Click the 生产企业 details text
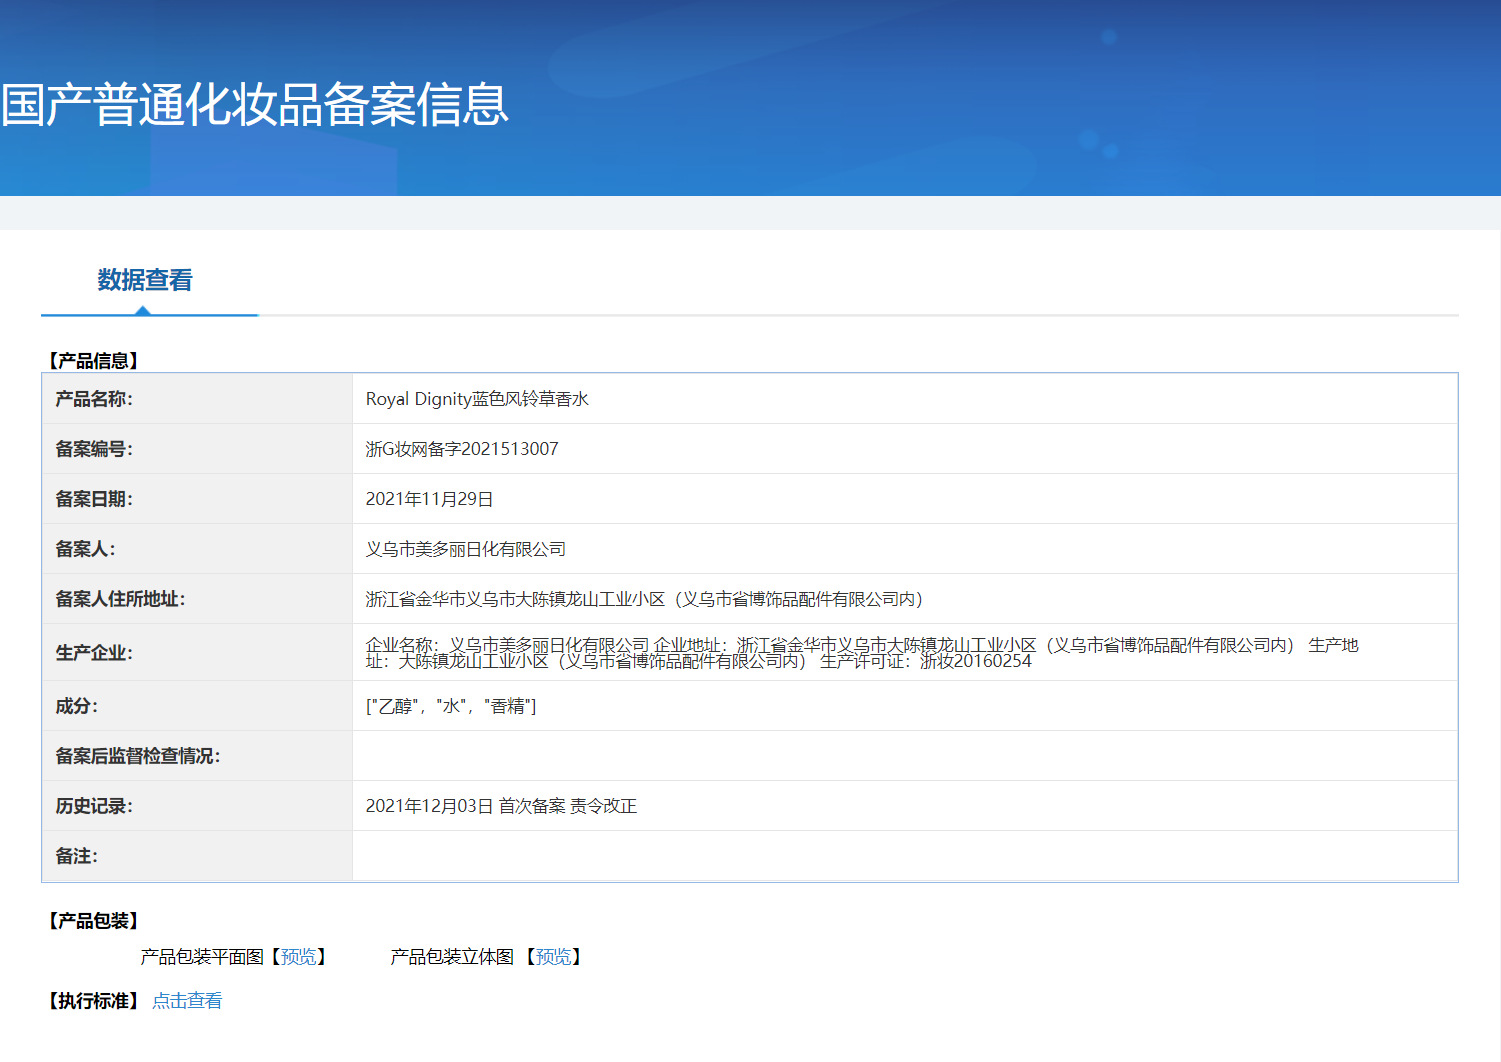Image resolution: width=1501 pixels, height=1062 pixels. [x=862, y=653]
